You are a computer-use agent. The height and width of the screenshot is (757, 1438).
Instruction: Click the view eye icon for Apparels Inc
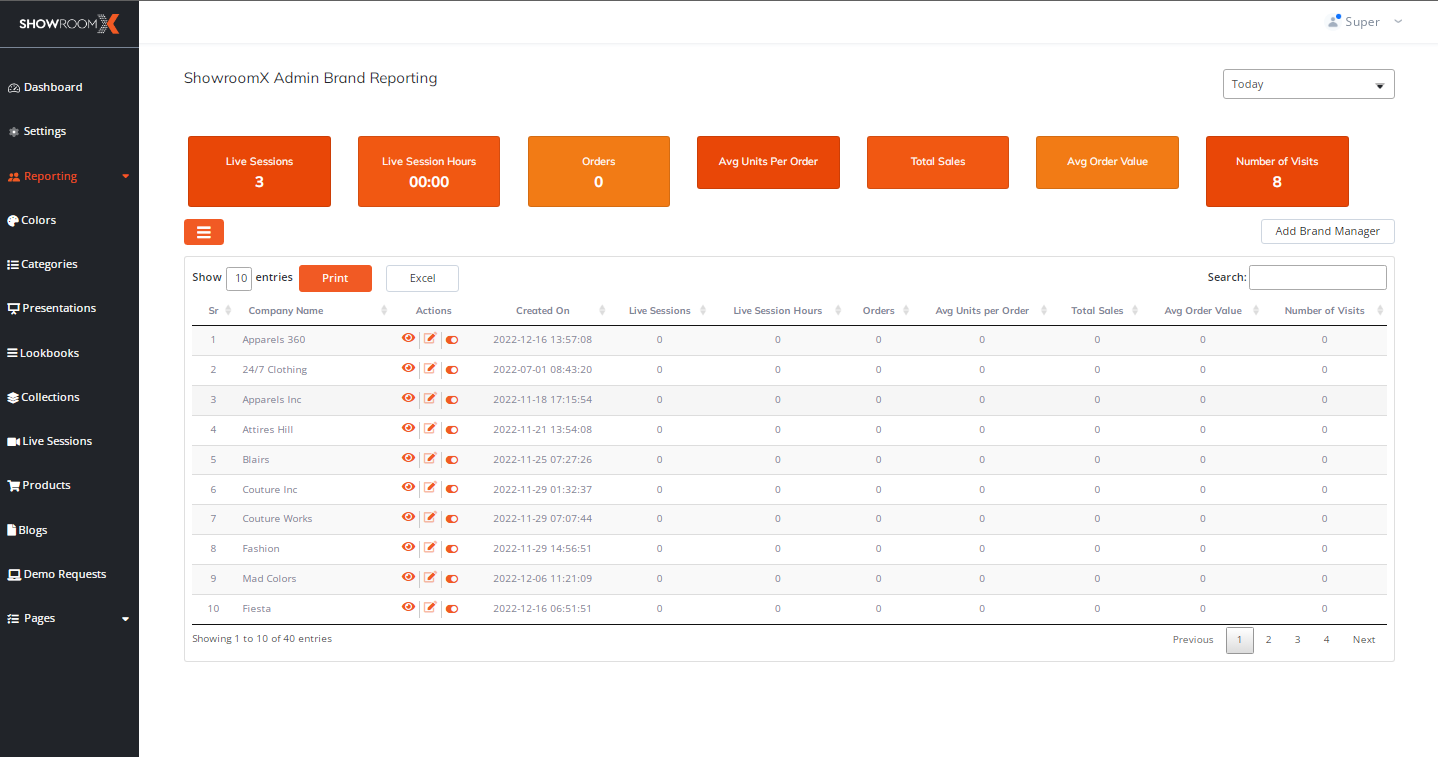(x=408, y=399)
